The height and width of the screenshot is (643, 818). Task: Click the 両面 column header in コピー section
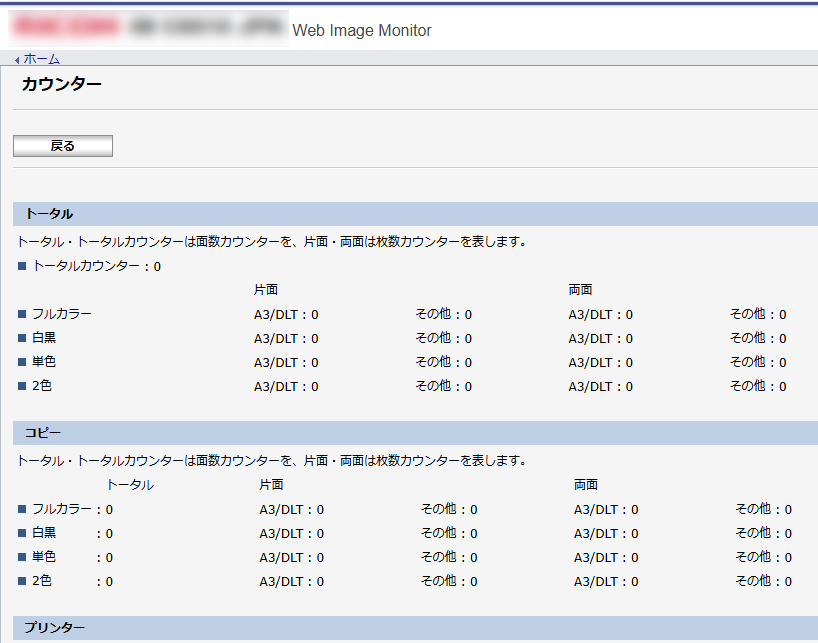[586, 485]
